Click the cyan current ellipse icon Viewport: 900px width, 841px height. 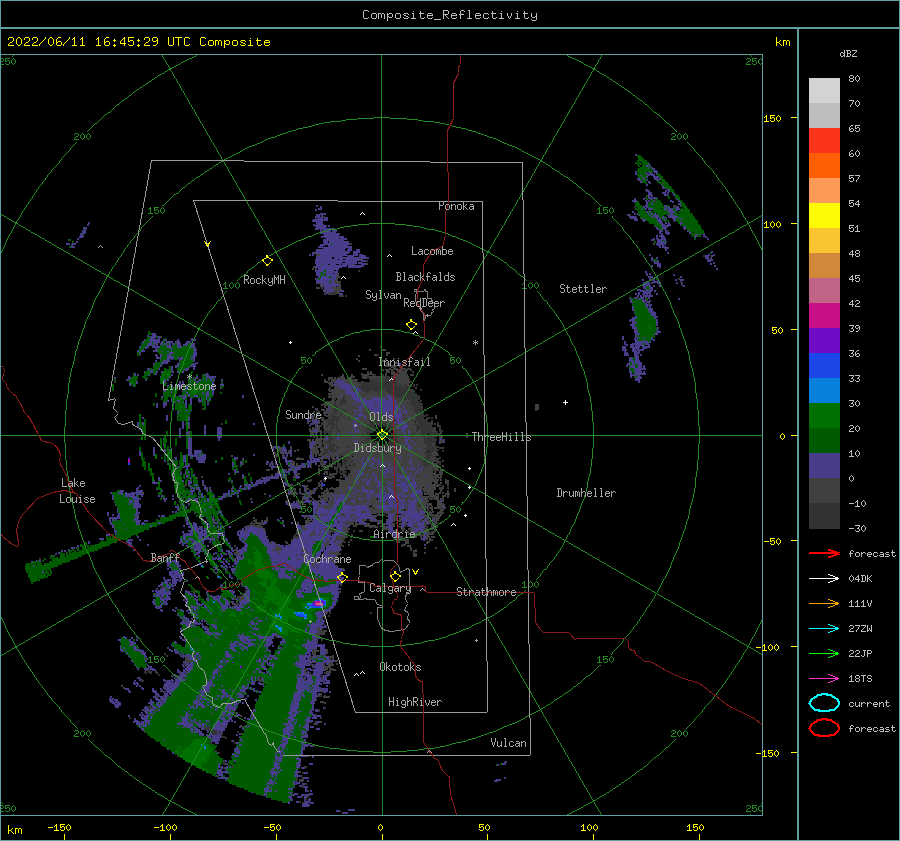824,703
